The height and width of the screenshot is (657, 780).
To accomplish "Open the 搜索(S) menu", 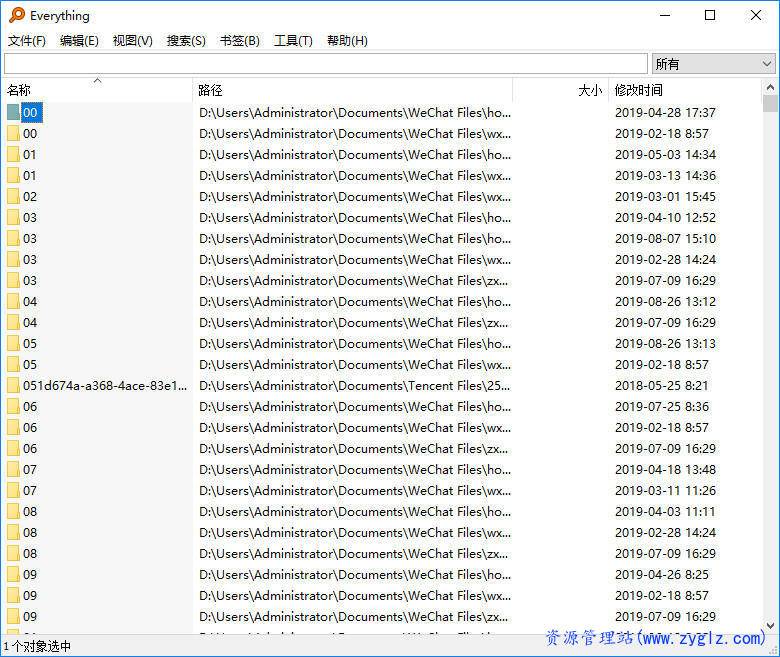I will (x=186, y=40).
